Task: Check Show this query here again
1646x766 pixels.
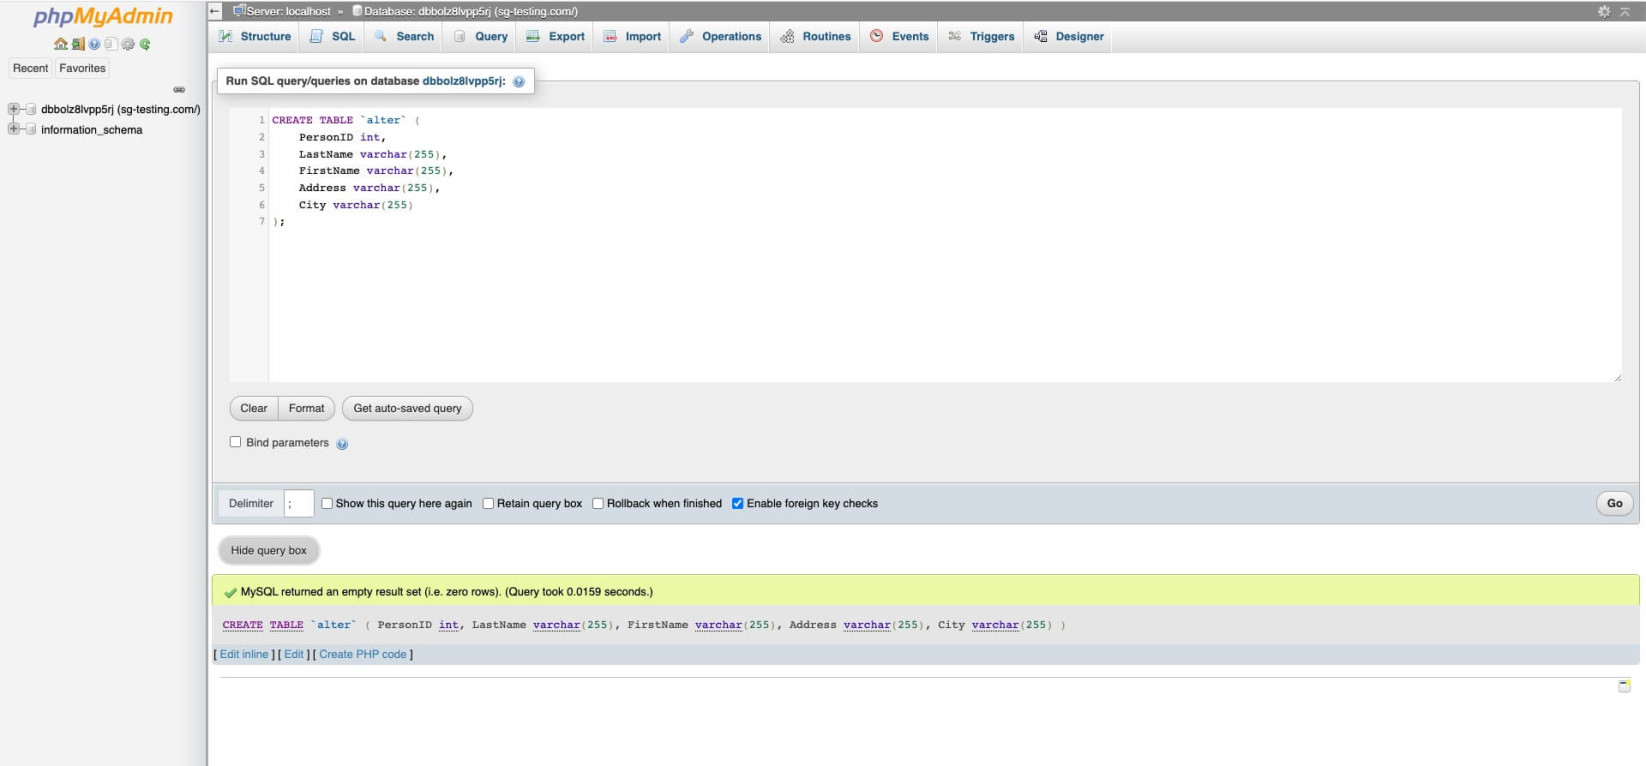Action: (327, 503)
